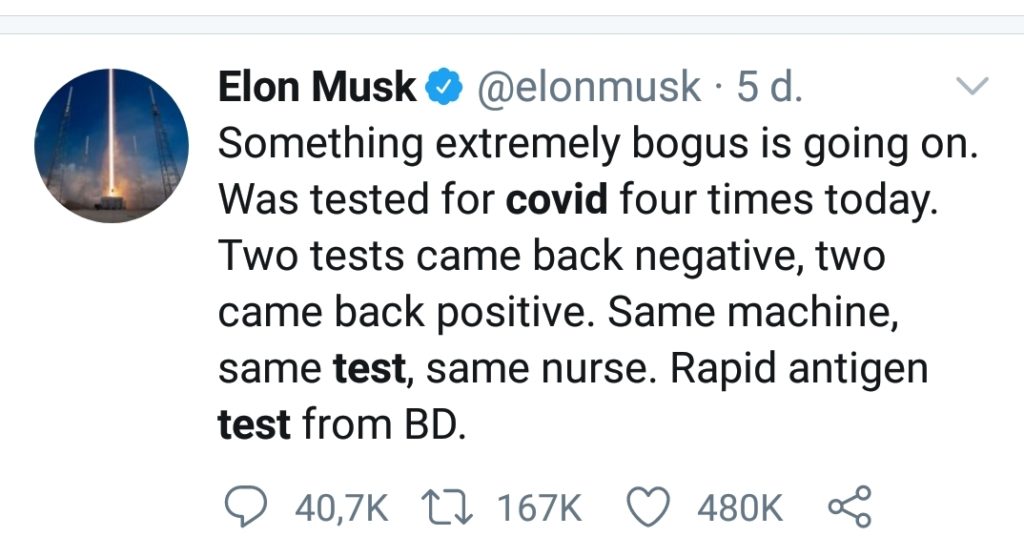This screenshot has width=1024, height=557.
Task: Open the share icon menu
Action: 850,508
